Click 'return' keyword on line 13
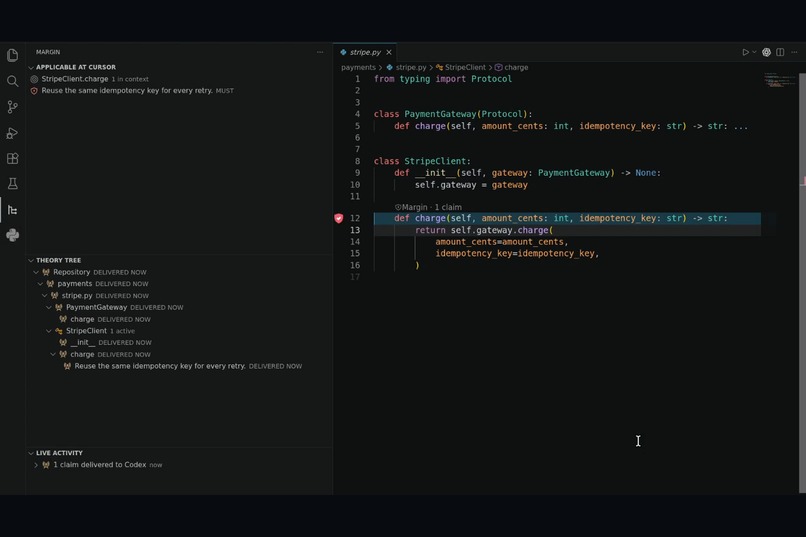806x537 pixels. click(x=430, y=230)
